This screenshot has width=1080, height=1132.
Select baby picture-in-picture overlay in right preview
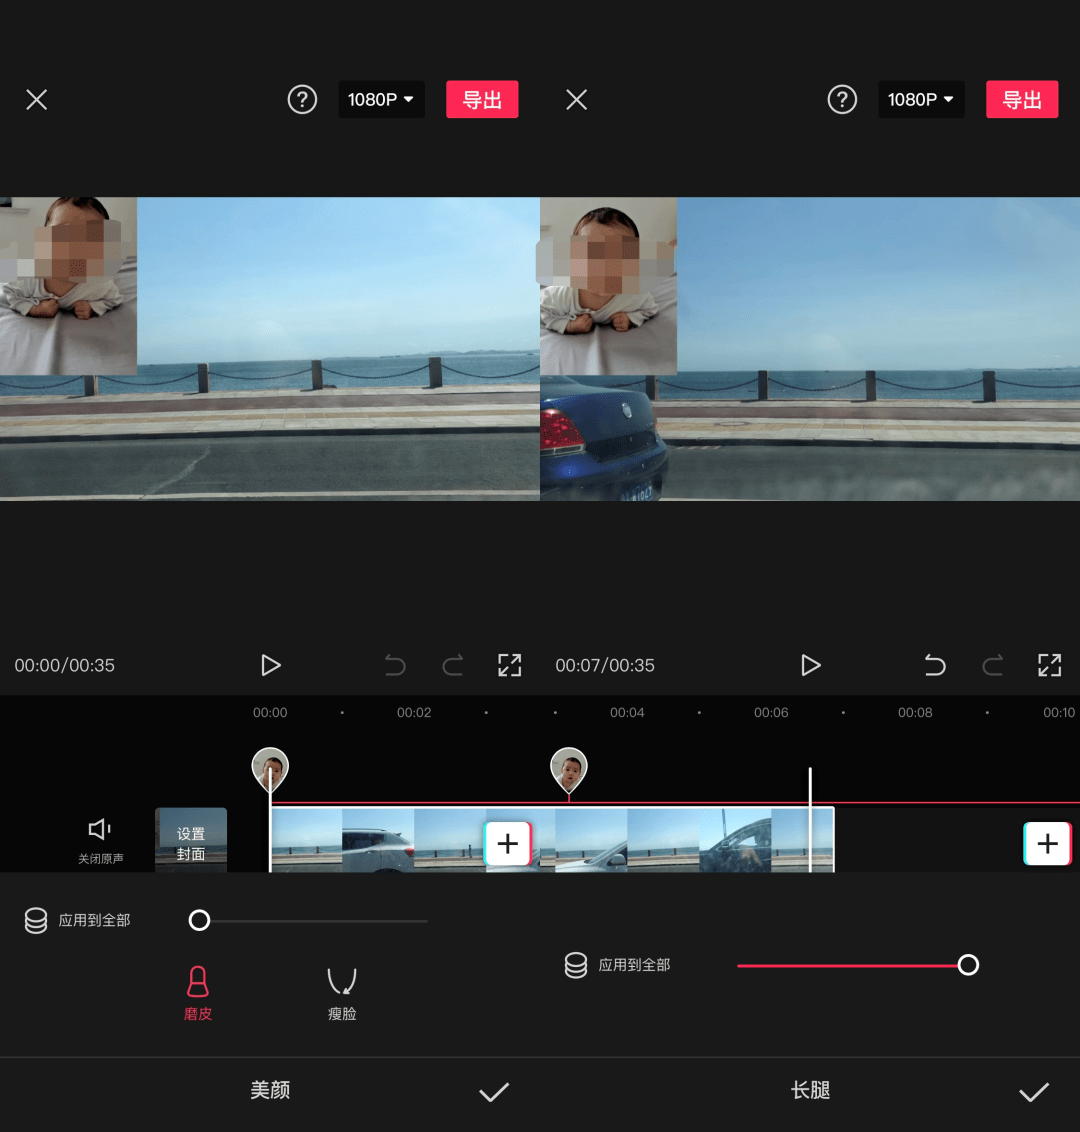(x=609, y=286)
